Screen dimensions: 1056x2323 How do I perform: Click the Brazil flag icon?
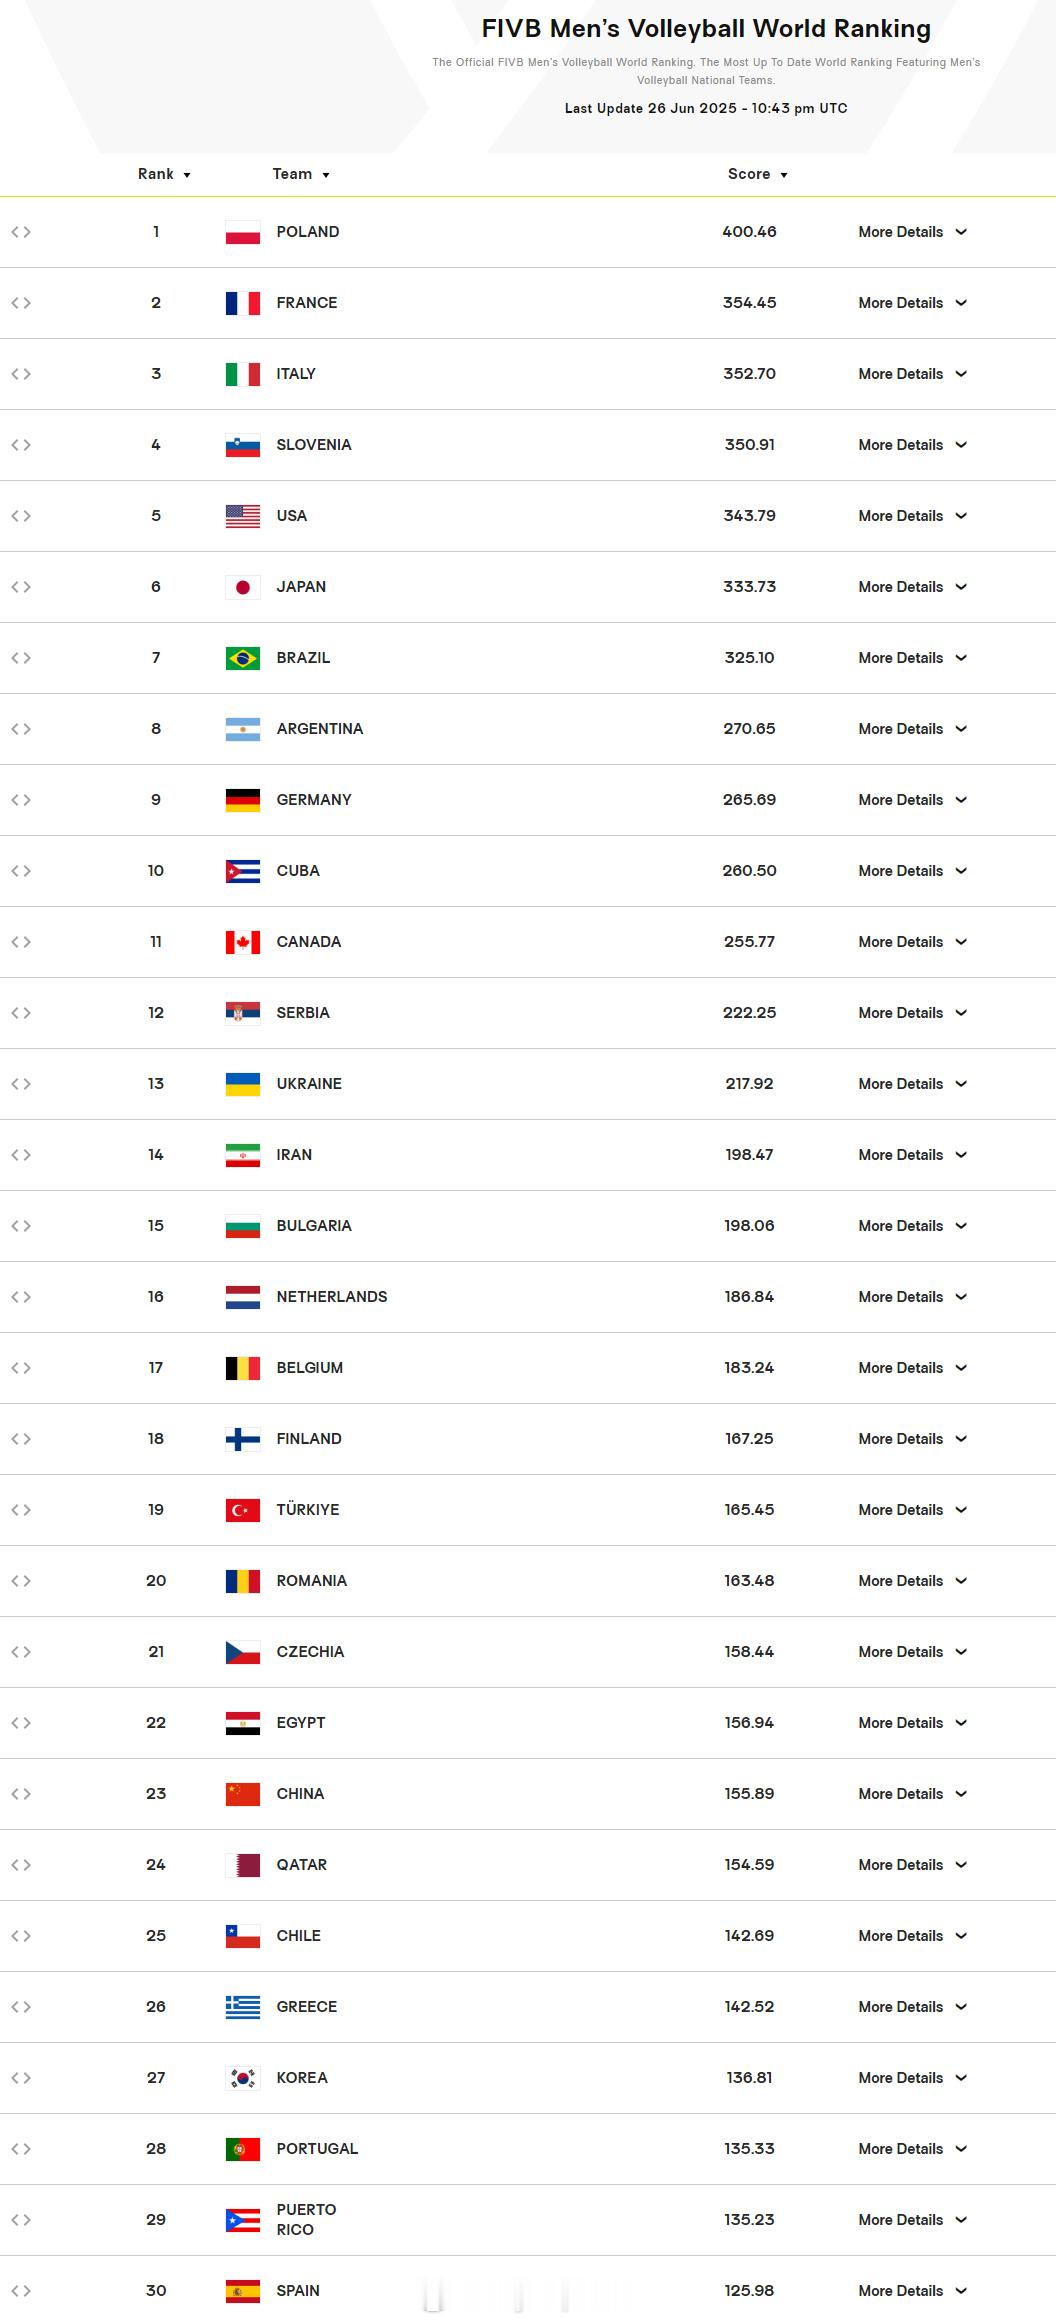click(x=243, y=658)
